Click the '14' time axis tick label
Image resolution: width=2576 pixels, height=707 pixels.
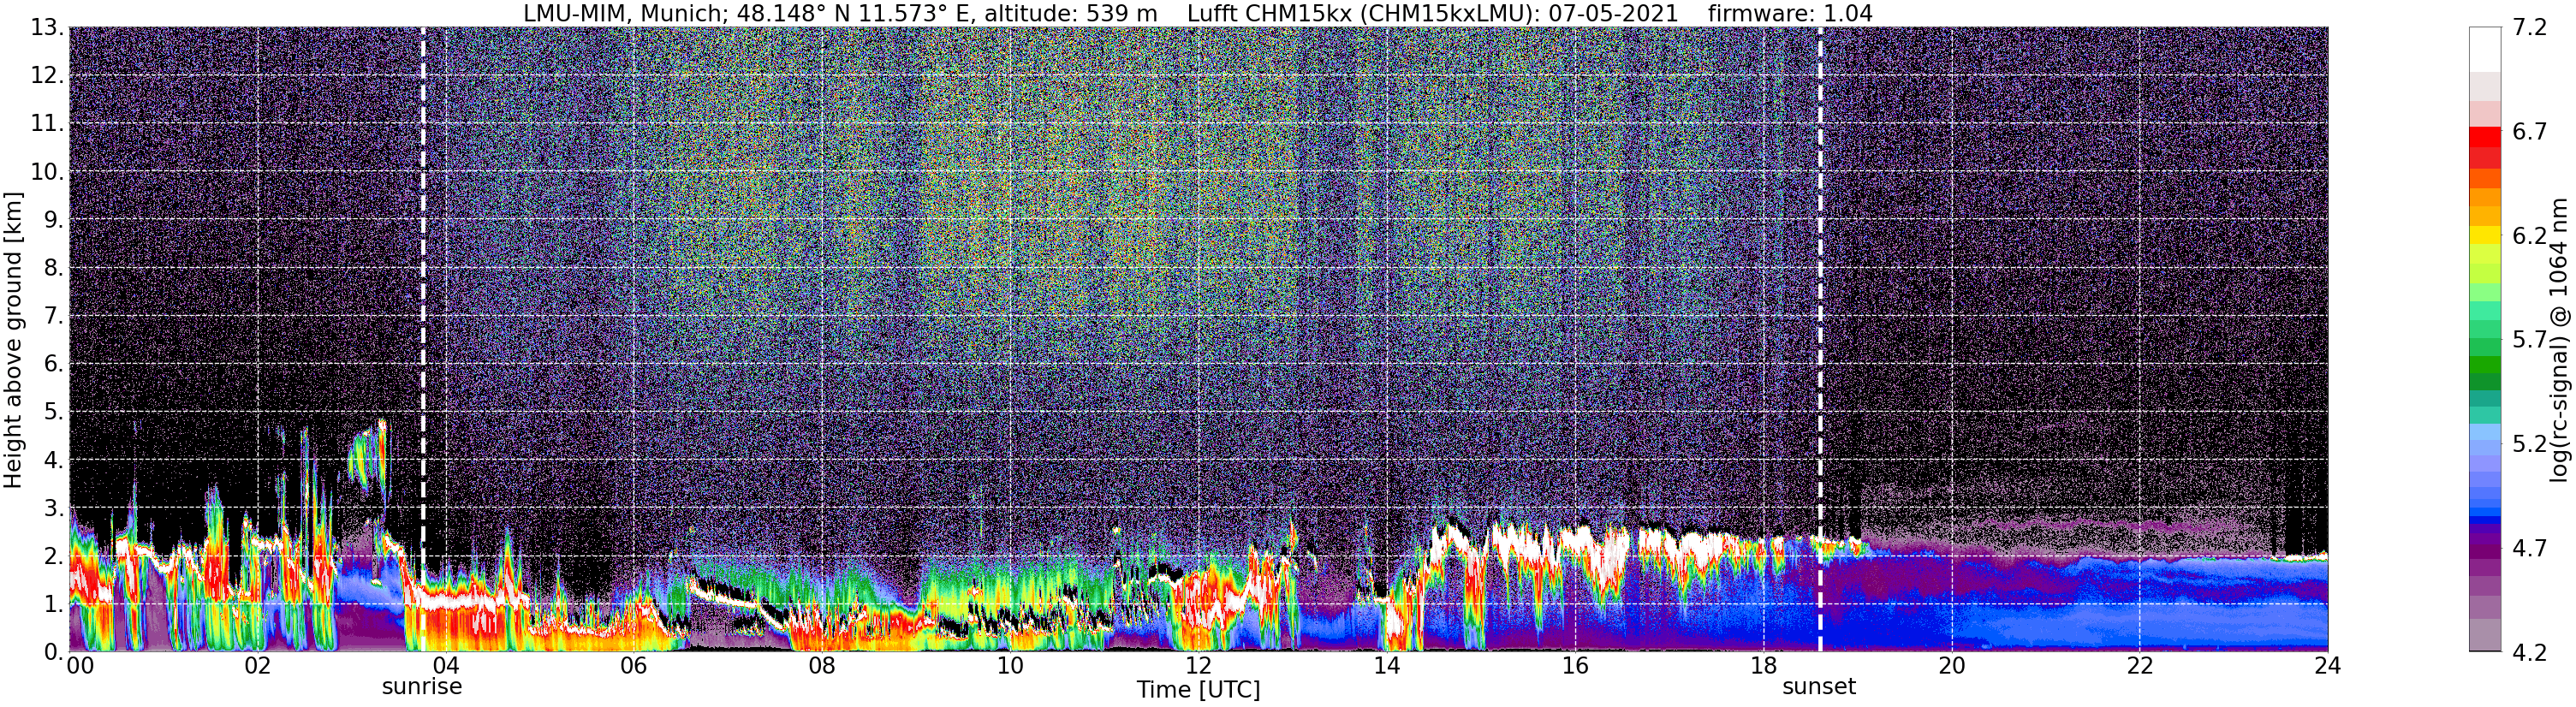click(1387, 666)
